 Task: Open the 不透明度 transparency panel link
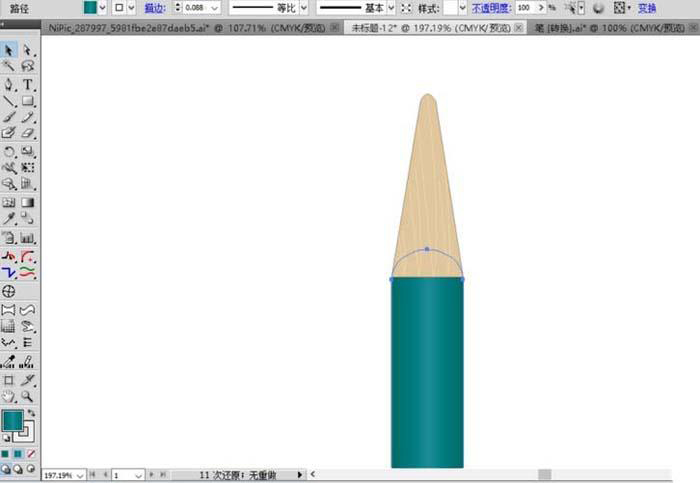click(x=492, y=8)
